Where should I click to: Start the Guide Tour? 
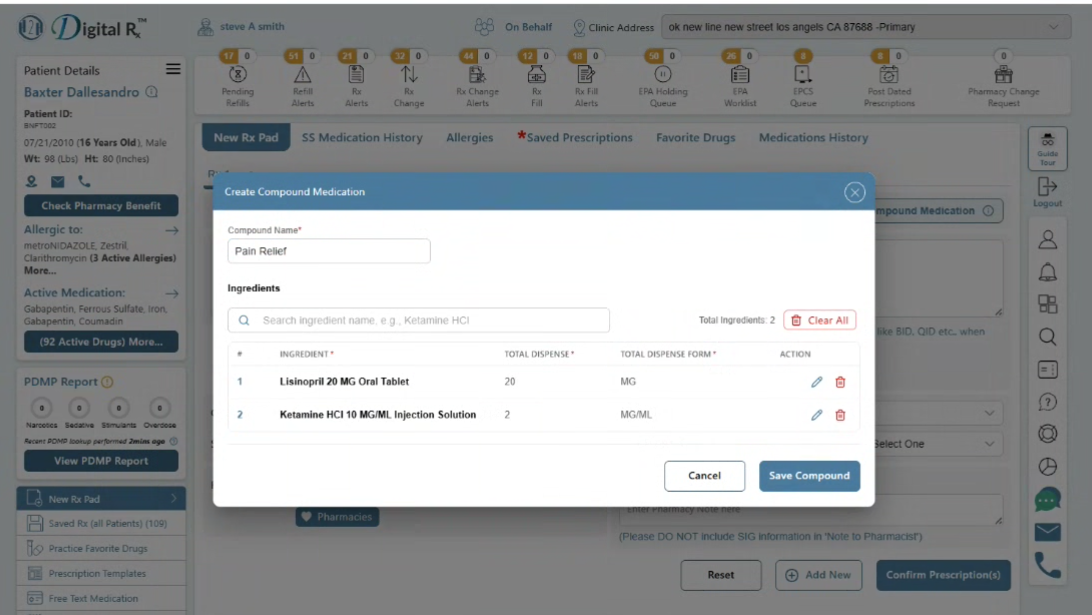(1047, 148)
